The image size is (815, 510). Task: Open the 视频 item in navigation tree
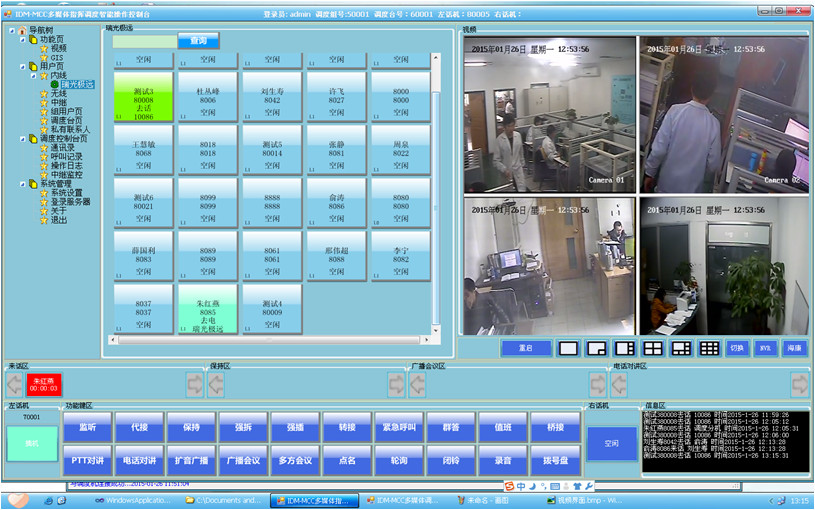pyautogui.click(x=59, y=48)
